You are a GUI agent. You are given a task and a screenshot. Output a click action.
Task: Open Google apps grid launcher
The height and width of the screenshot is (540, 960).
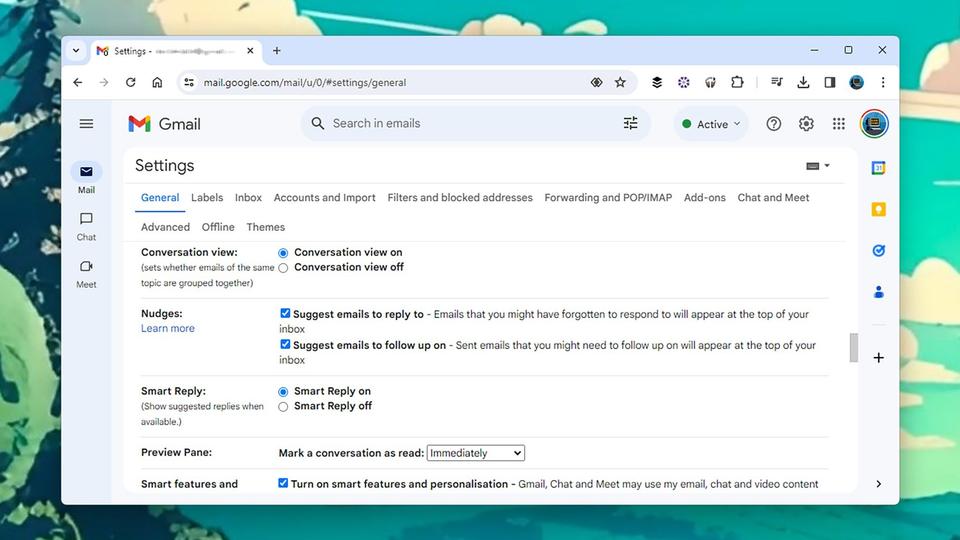pyautogui.click(x=838, y=124)
